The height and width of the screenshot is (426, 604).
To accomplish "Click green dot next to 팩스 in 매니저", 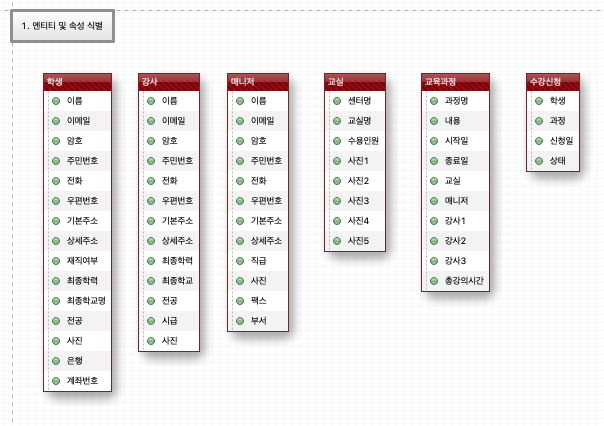I will pos(240,300).
